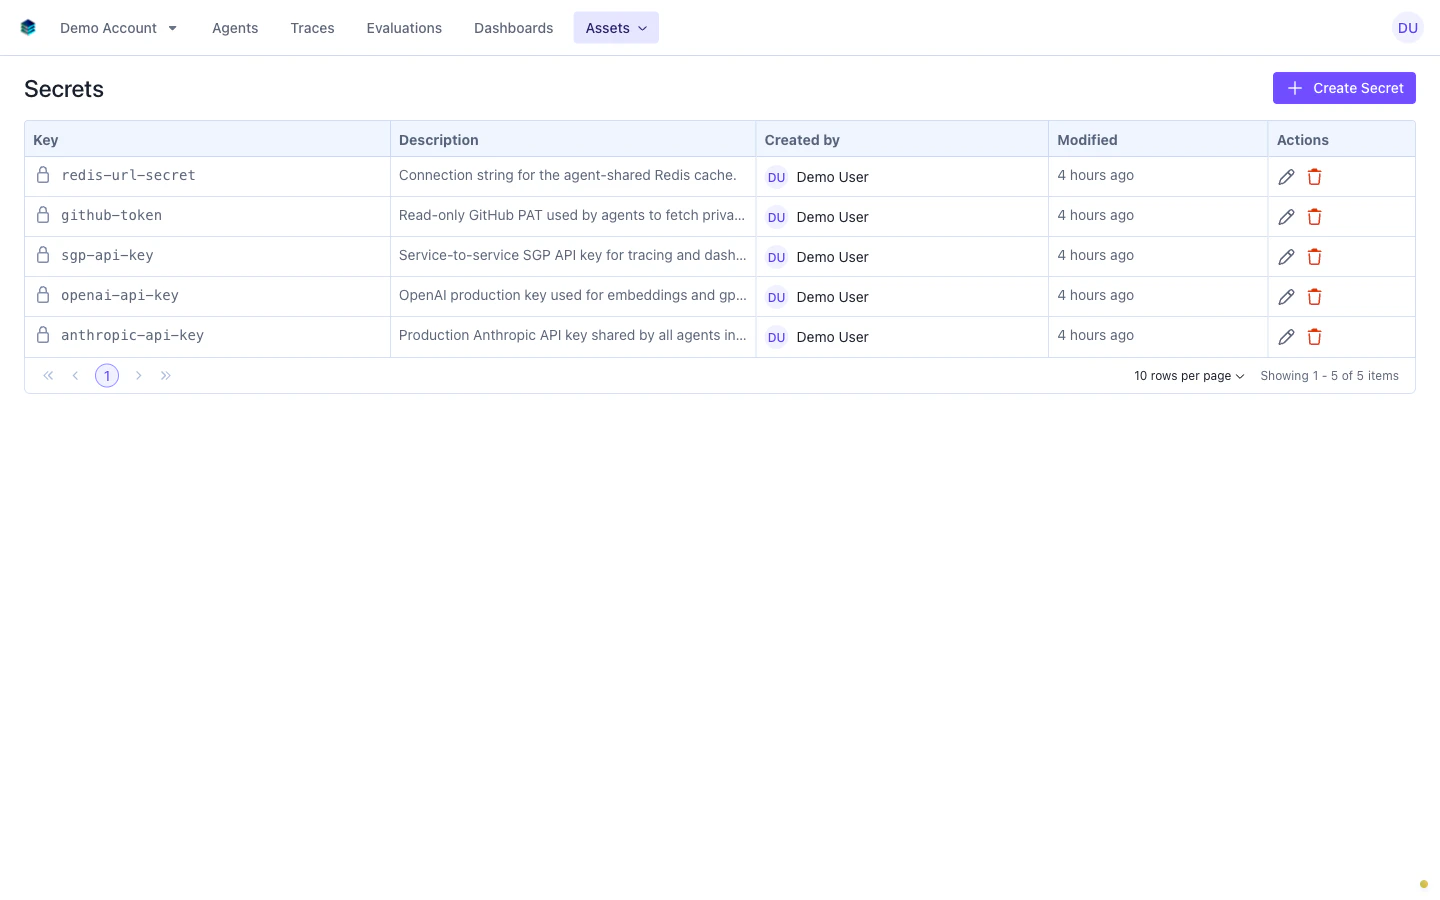Click the Read-only GitHub PAT description
The width and height of the screenshot is (1440, 900).
pyautogui.click(x=572, y=215)
